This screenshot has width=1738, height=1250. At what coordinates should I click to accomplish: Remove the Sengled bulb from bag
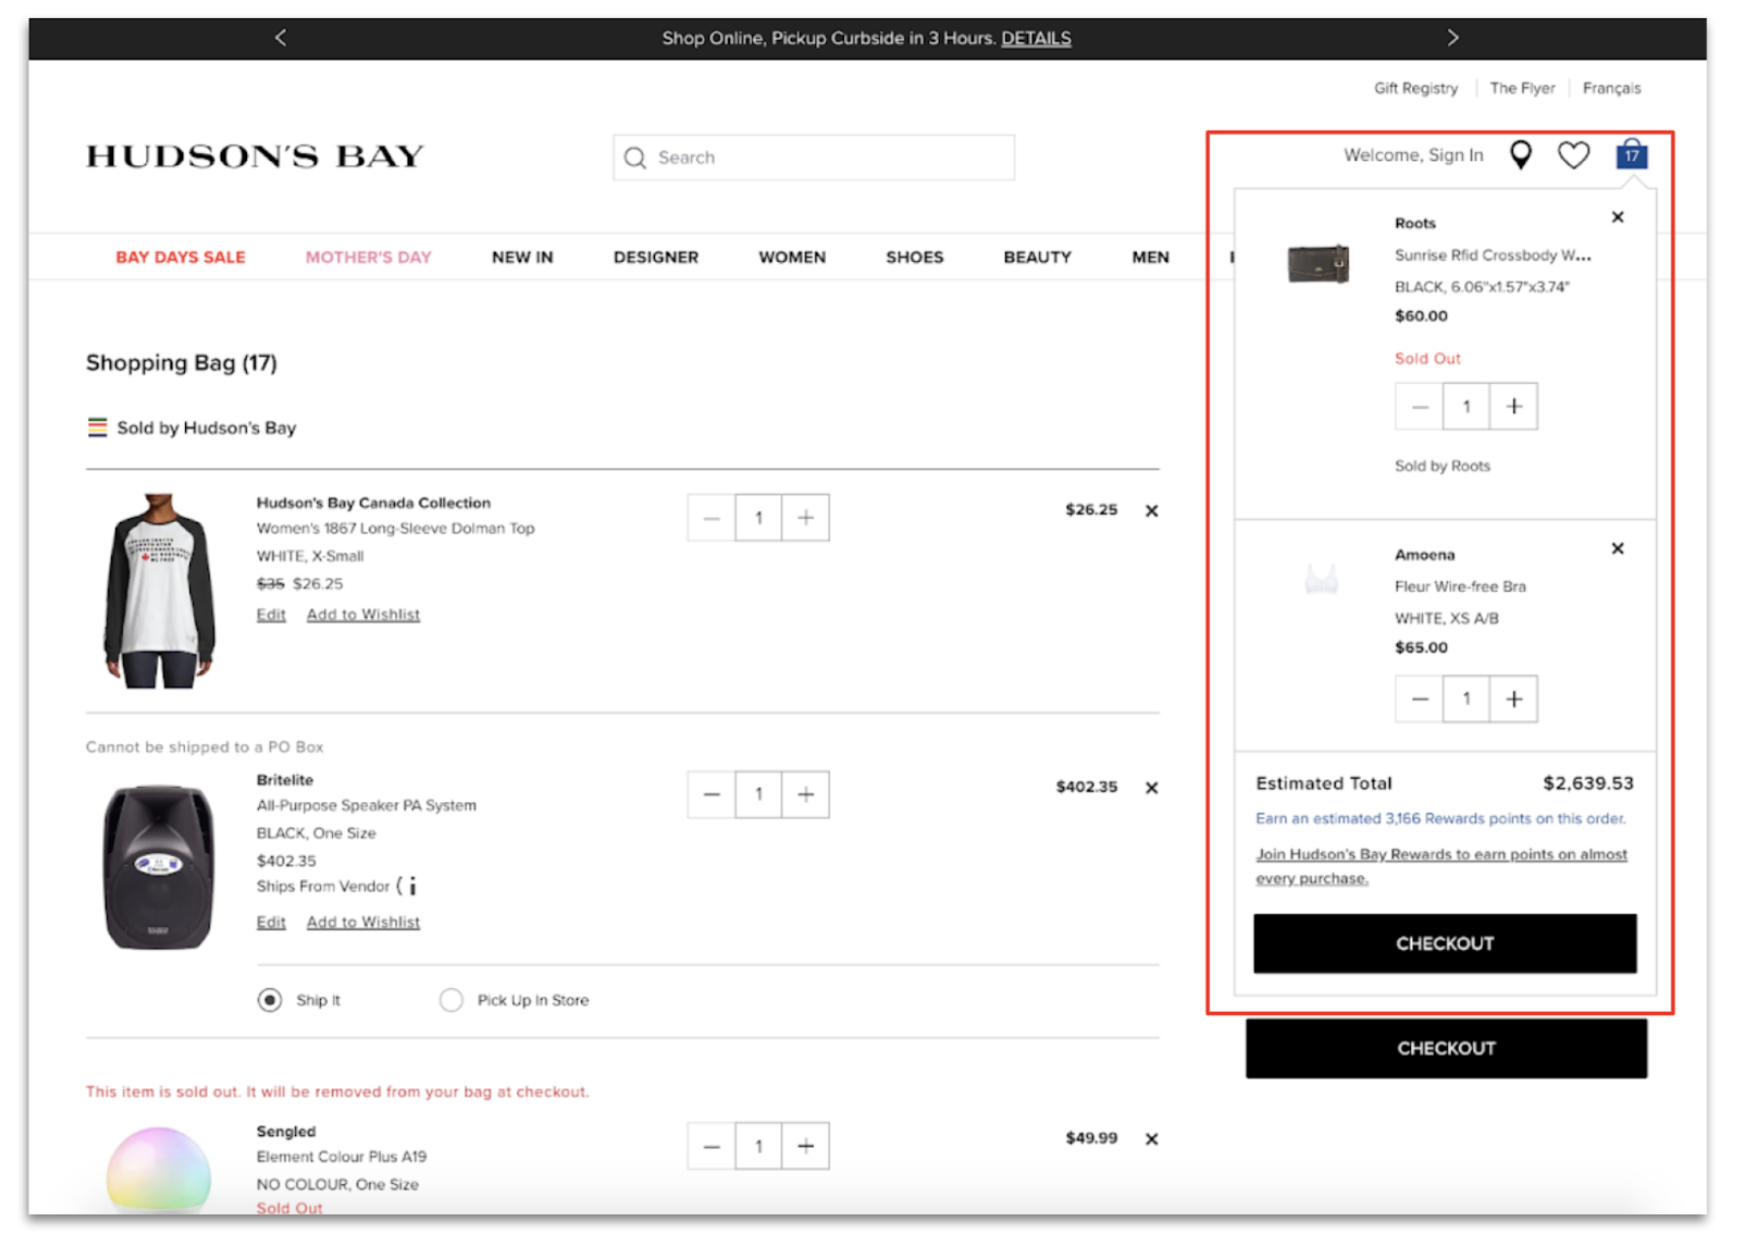pyautogui.click(x=1151, y=1139)
